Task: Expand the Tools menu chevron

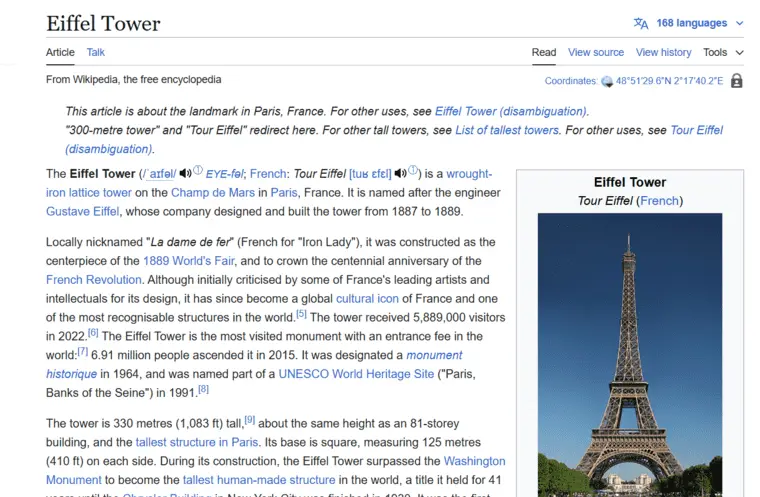Action: pyautogui.click(x=739, y=52)
